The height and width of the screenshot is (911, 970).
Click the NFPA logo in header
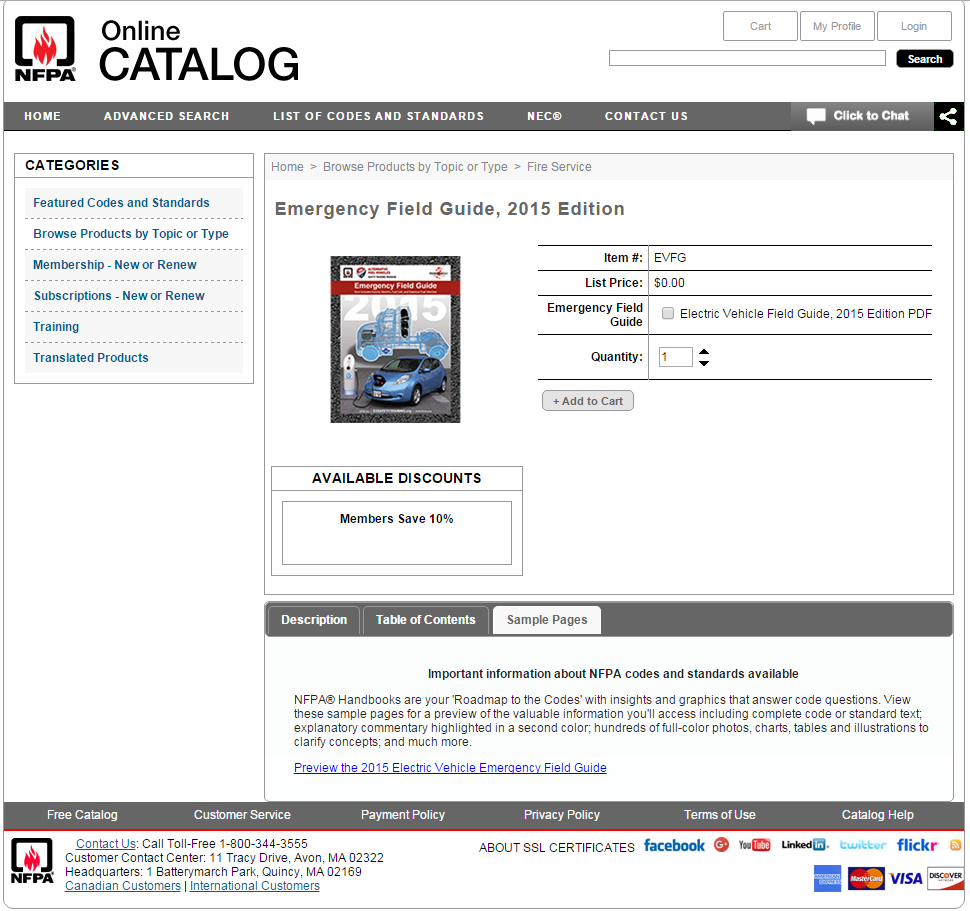tap(45, 48)
